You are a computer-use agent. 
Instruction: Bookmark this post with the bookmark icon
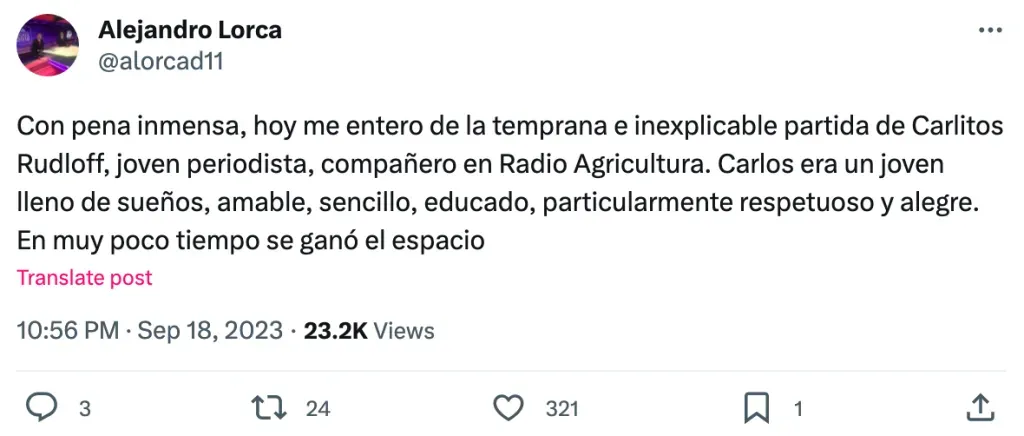coord(756,407)
